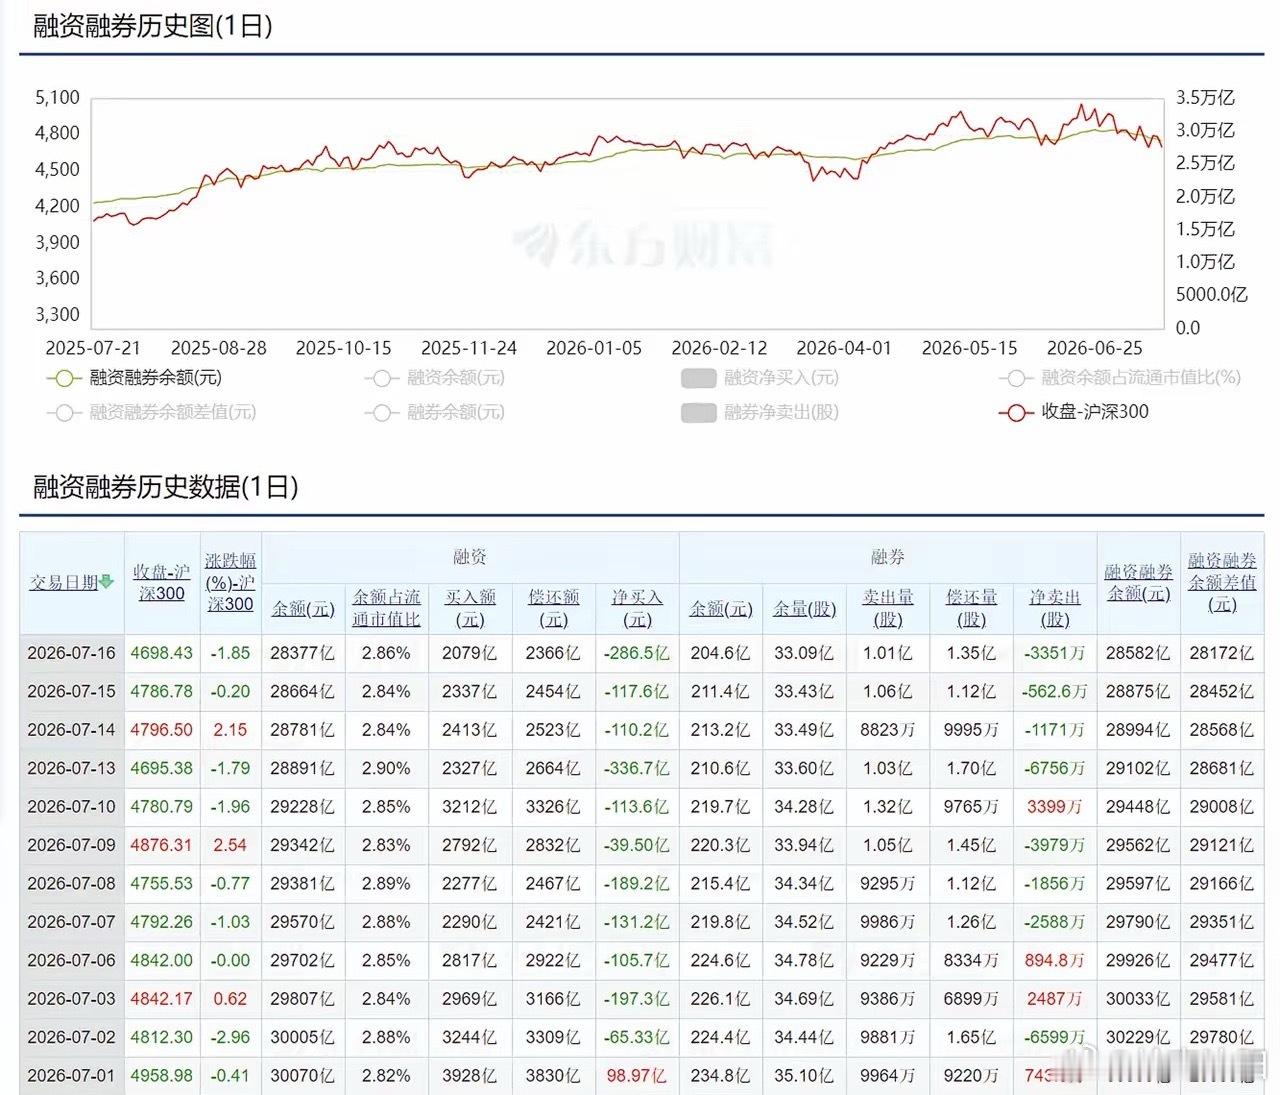Sort by 融券 净卖出(股) header
Image resolution: width=1280 pixels, height=1095 pixels.
1055,609
